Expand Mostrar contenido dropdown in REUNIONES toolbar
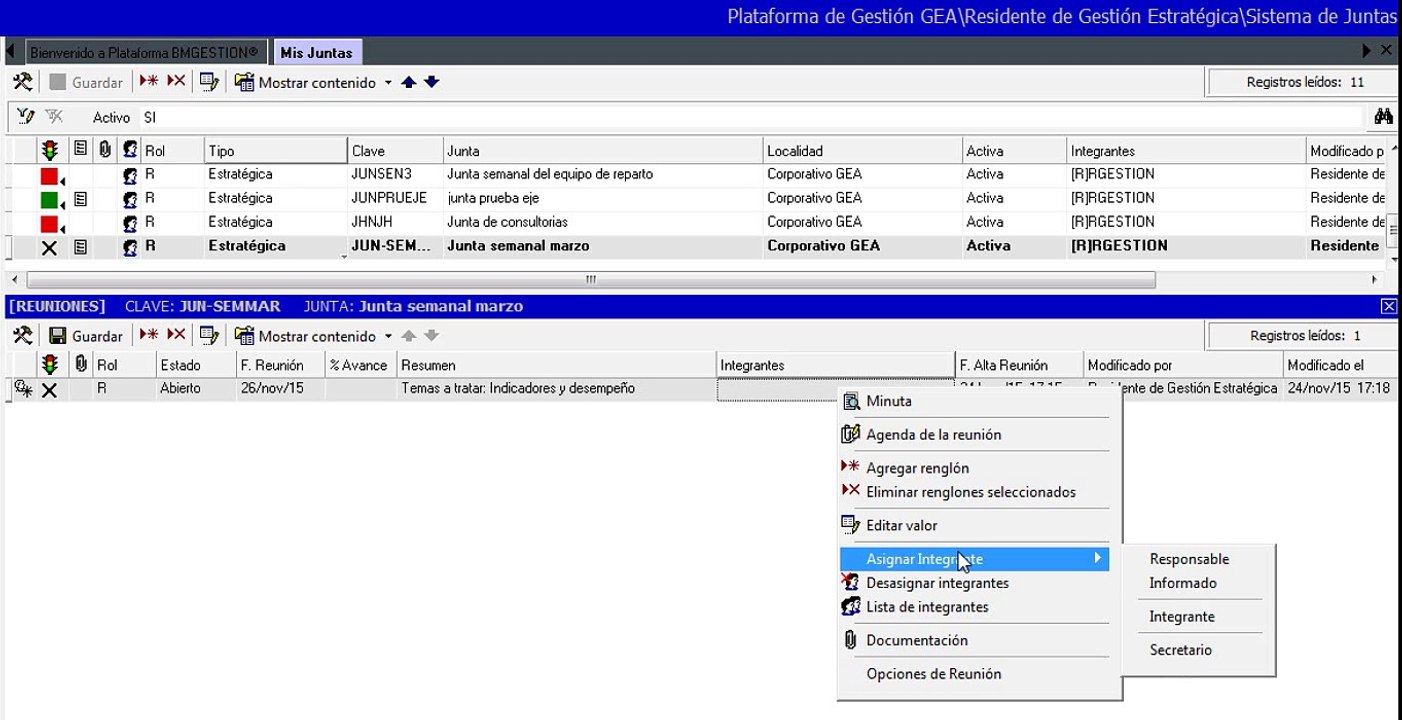The width and height of the screenshot is (1402, 720). coord(388,337)
